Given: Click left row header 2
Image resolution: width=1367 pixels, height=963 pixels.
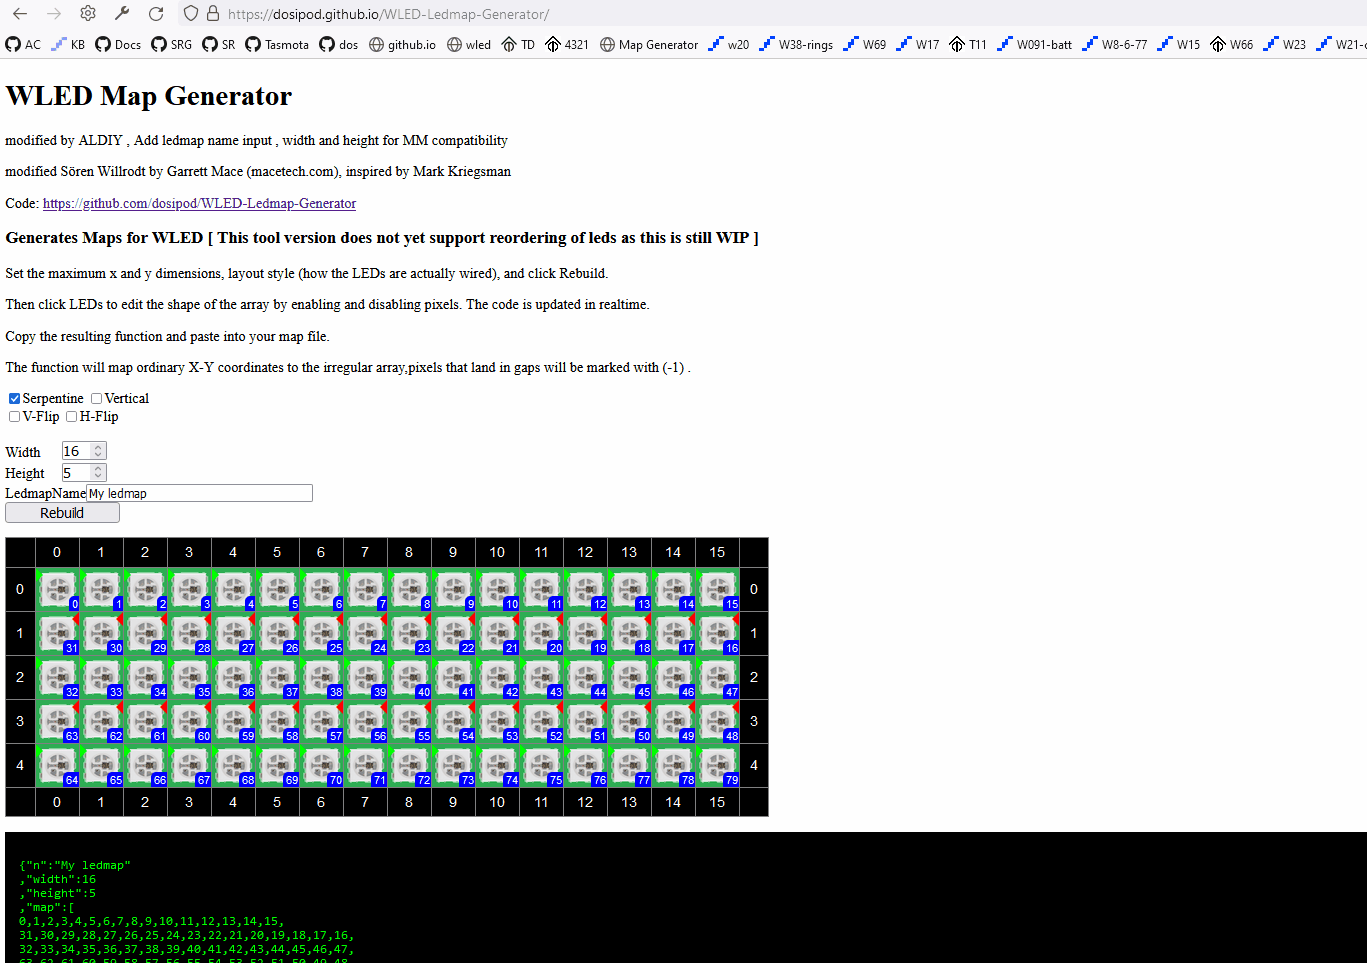Looking at the screenshot, I should (x=20, y=677).
